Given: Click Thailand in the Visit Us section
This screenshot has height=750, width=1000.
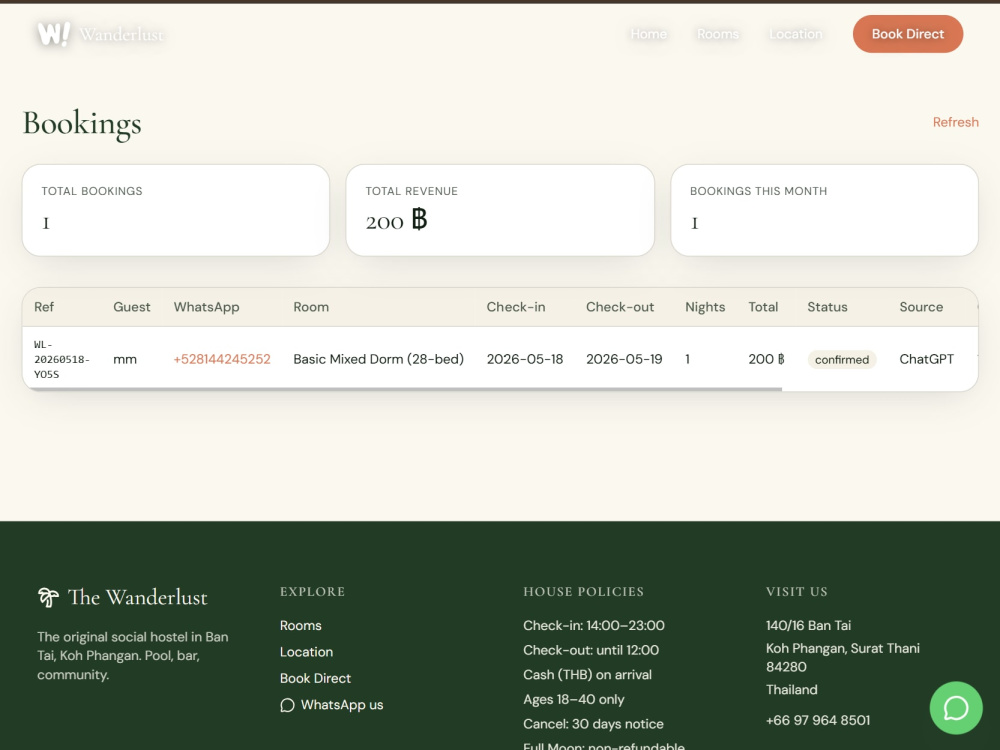Looking at the screenshot, I should pyautogui.click(x=791, y=689).
